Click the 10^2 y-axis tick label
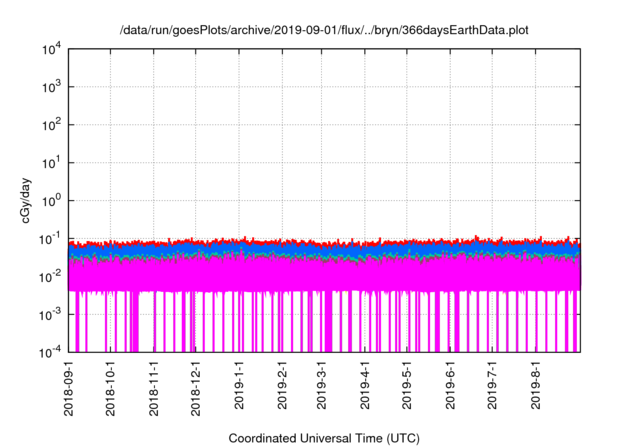Viewport: 640px width, 448px height. pos(52,125)
